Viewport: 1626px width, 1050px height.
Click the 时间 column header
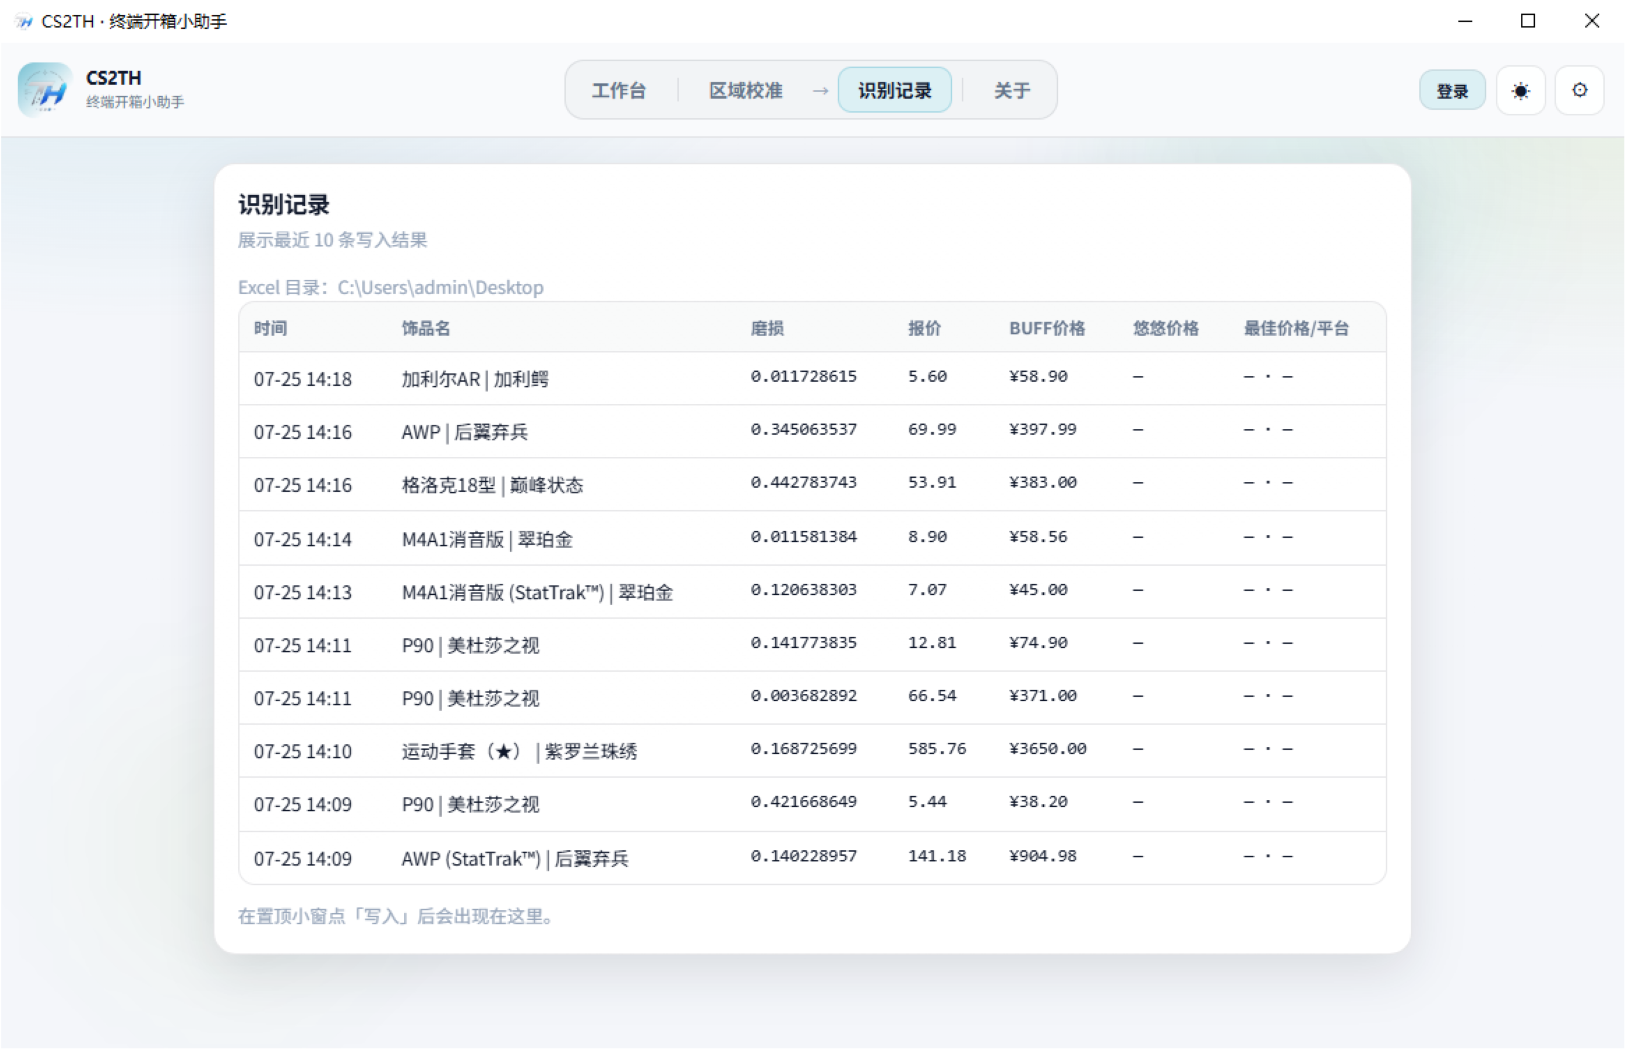(x=270, y=328)
